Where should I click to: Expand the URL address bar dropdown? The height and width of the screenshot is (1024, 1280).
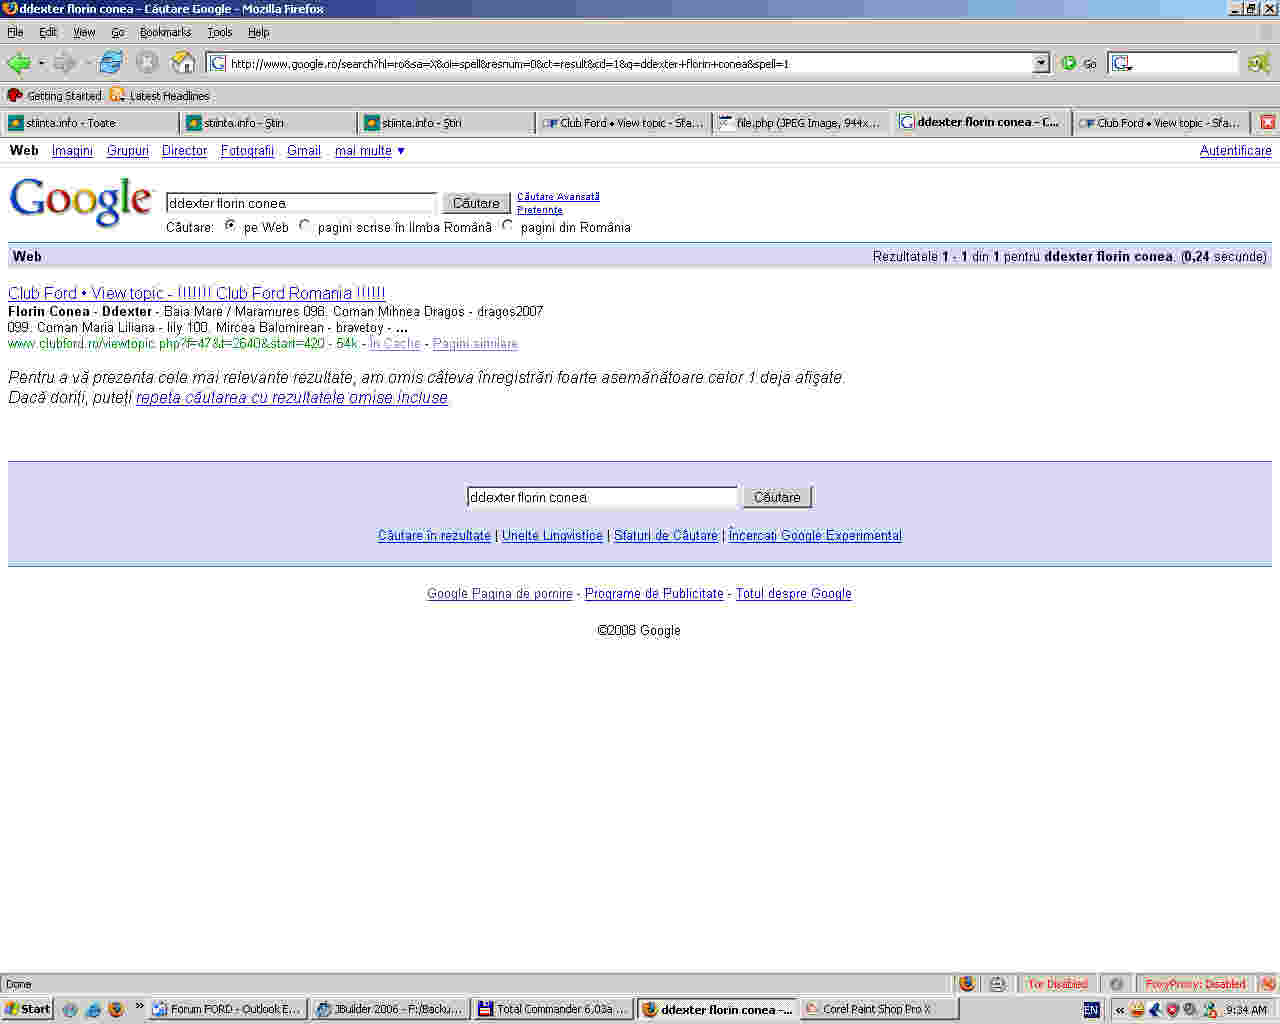coord(1041,63)
